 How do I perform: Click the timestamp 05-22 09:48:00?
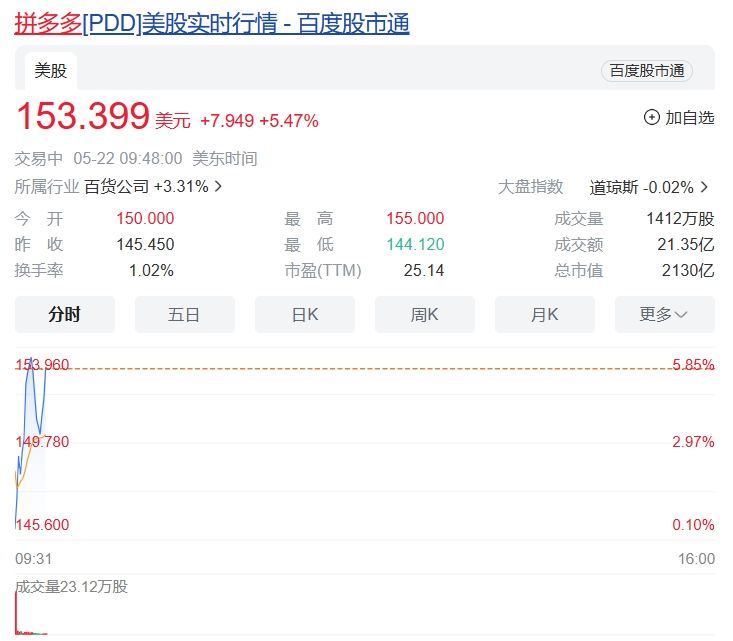[x=128, y=158]
